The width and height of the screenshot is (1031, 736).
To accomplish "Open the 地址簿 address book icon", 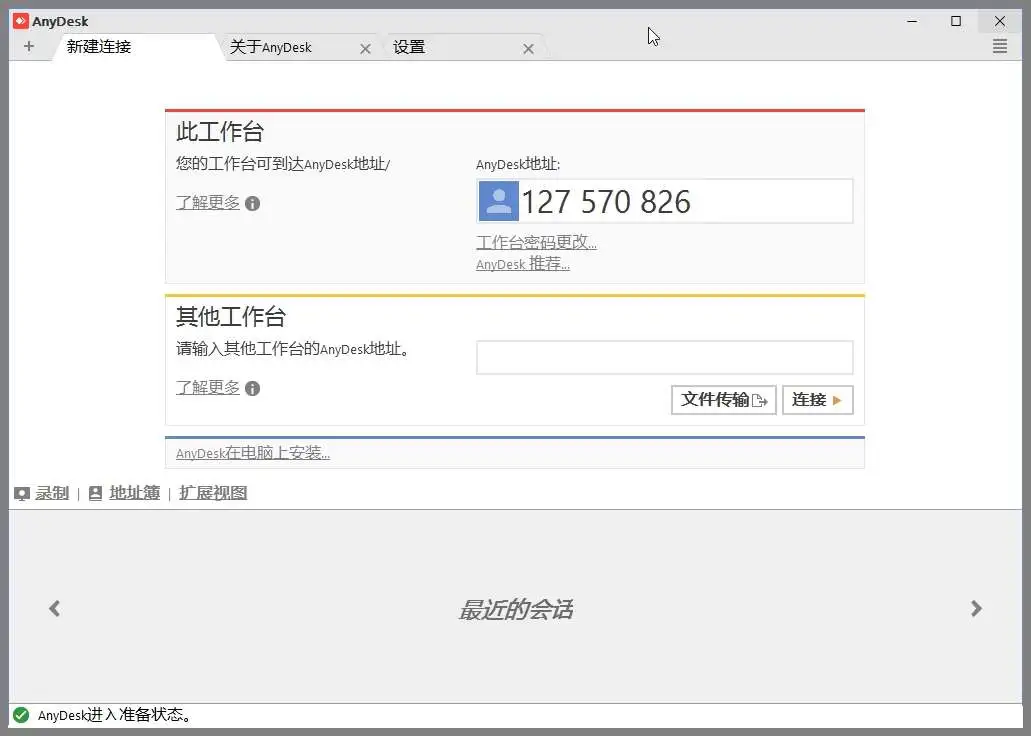I will tap(96, 492).
